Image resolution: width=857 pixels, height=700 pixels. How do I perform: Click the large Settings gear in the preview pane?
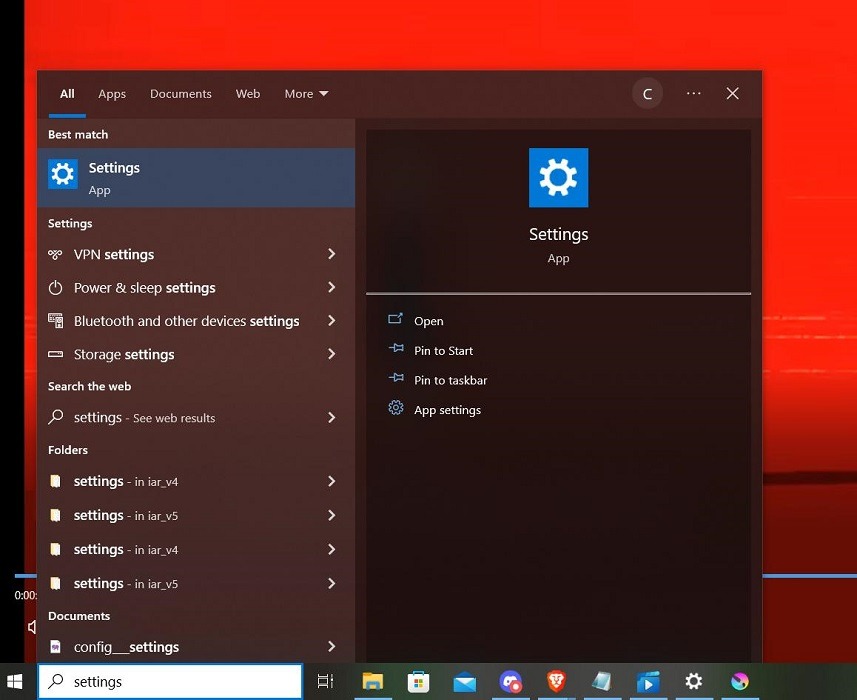click(x=558, y=177)
